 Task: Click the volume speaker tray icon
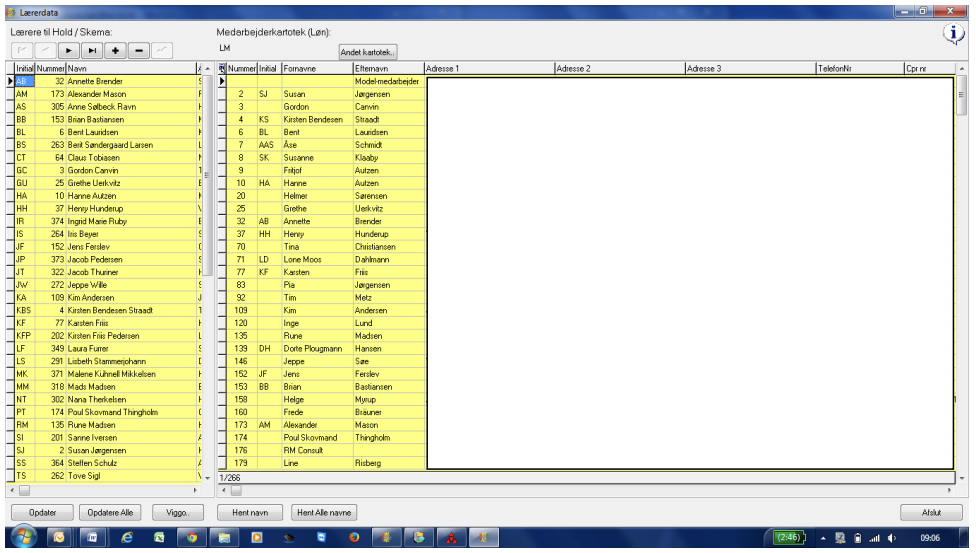[891, 538]
